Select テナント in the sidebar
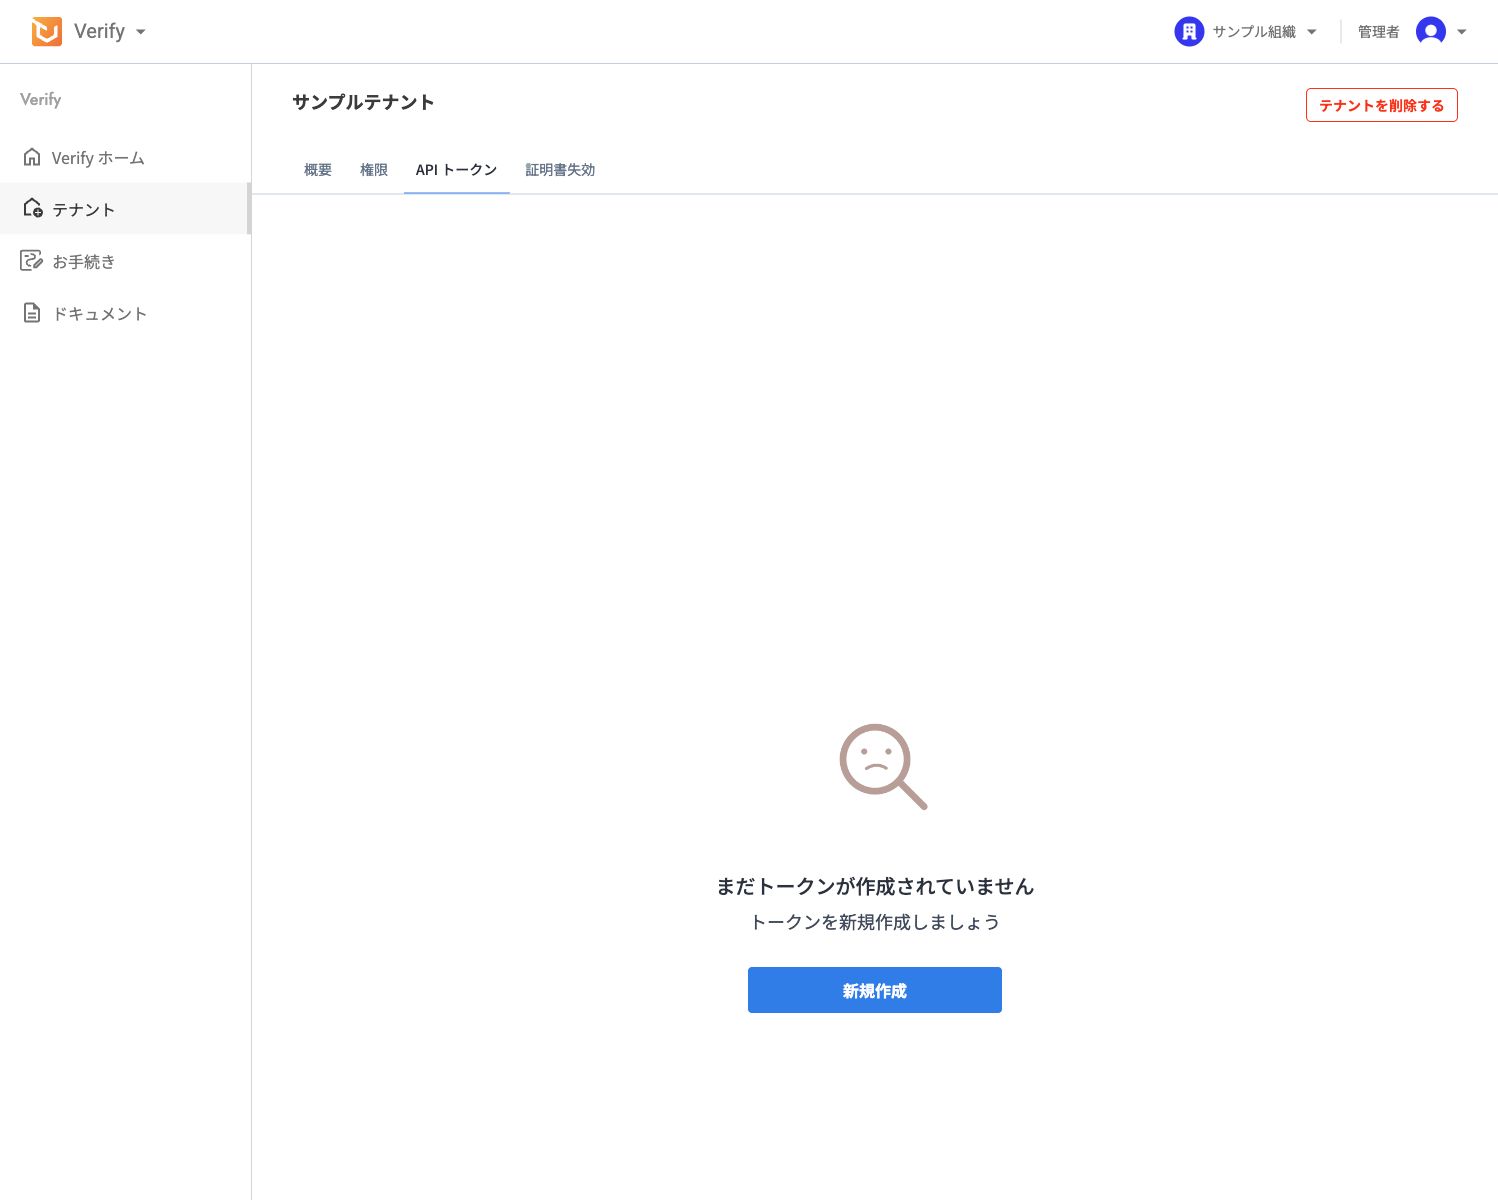Screen dimensions: 1498x1200 click(125, 208)
